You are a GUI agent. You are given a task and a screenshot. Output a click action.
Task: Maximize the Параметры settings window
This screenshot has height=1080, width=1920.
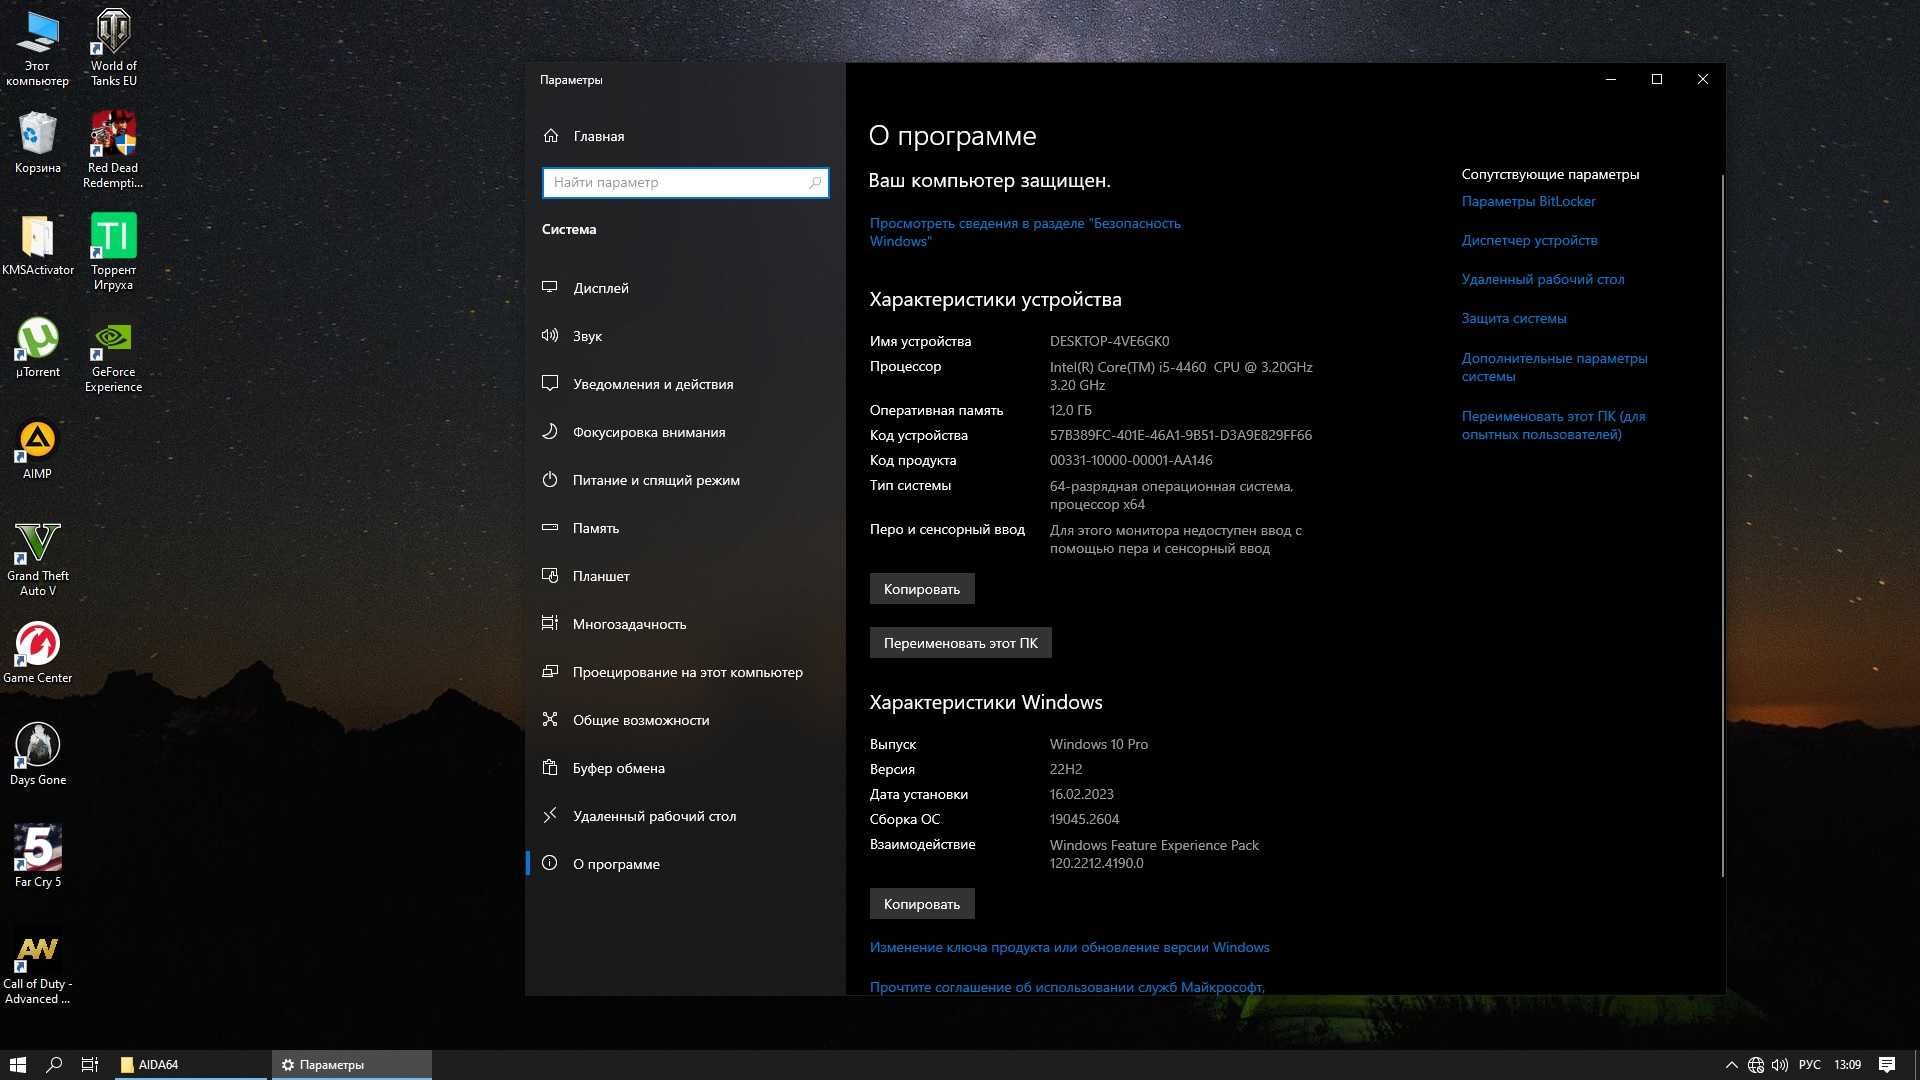[1656, 79]
